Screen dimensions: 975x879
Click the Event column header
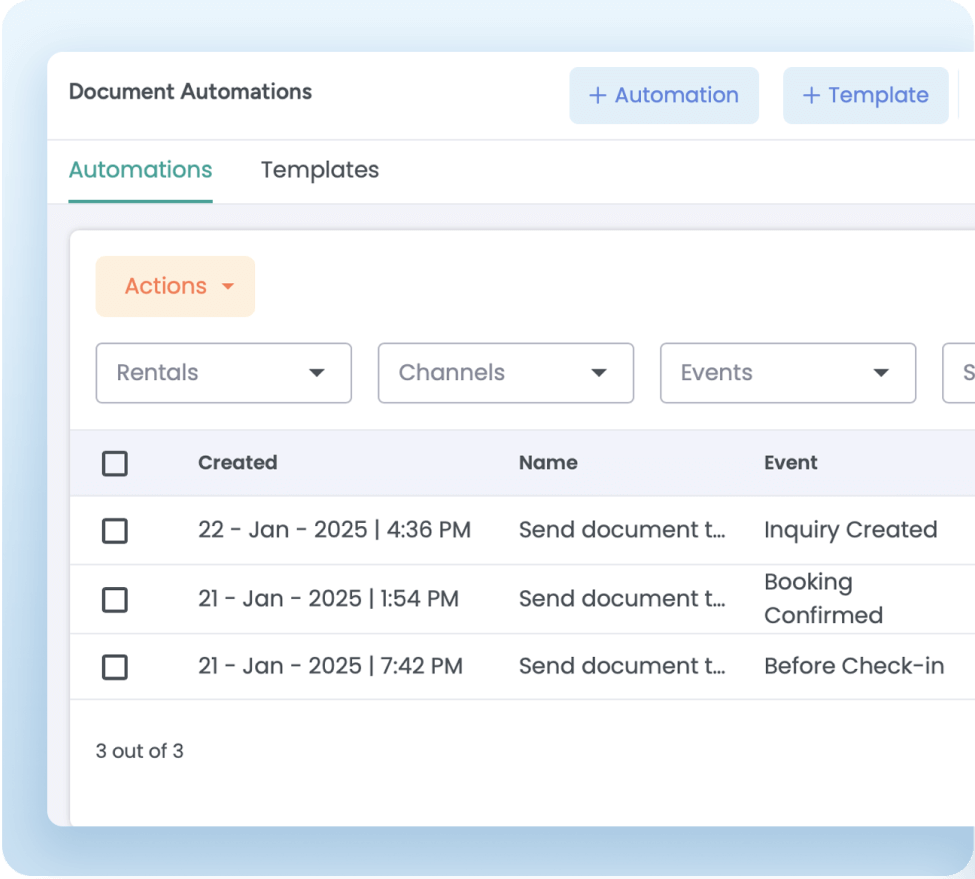coord(790,463)
